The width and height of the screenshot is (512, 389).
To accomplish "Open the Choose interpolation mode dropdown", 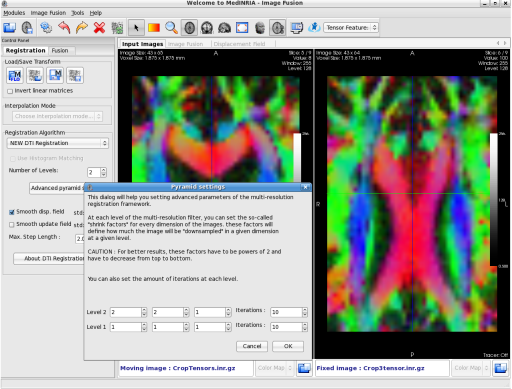I will click(x=57, y=116).
